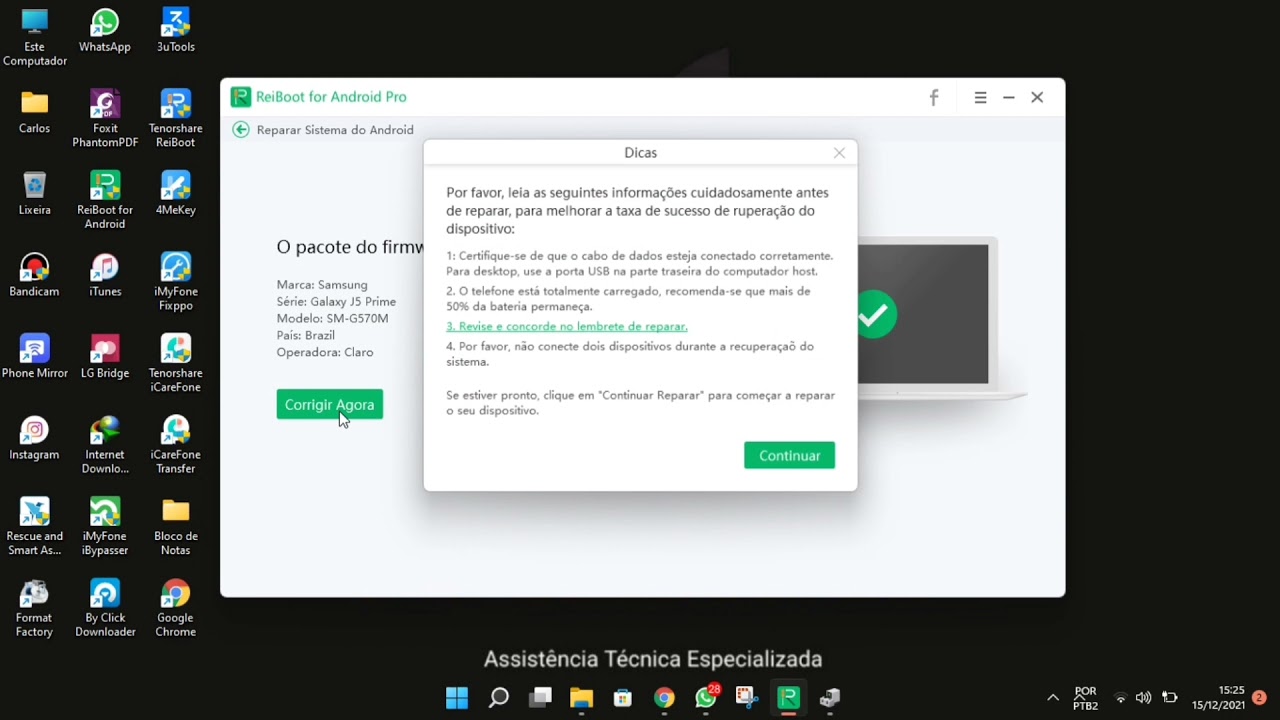Switch POR PTB2 keyboard language

[x=1085, y=698]
